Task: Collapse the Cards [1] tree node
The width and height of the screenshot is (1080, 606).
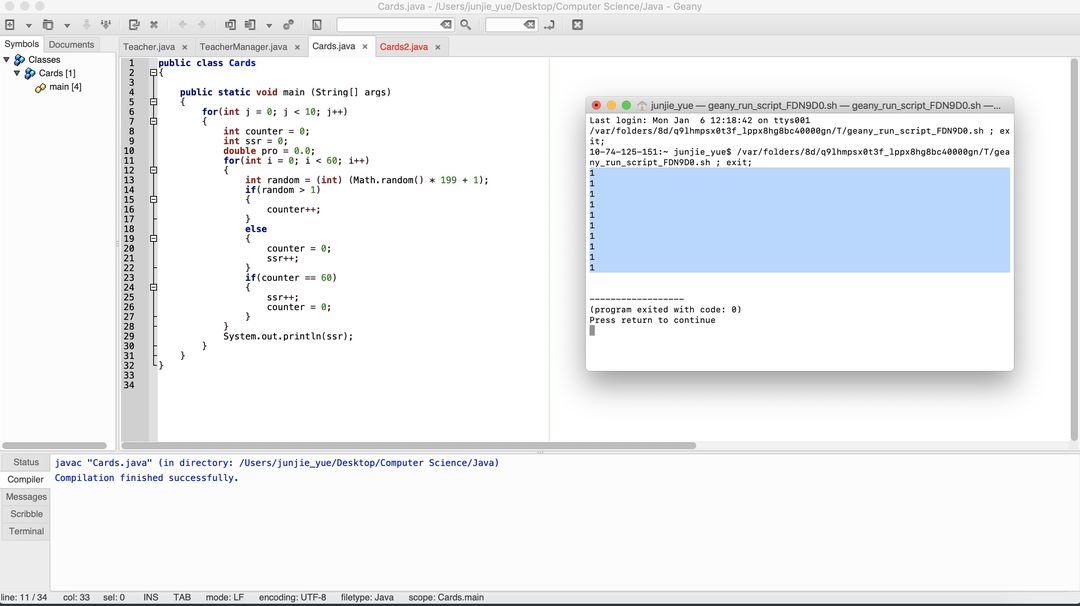Action: [17, 73]
